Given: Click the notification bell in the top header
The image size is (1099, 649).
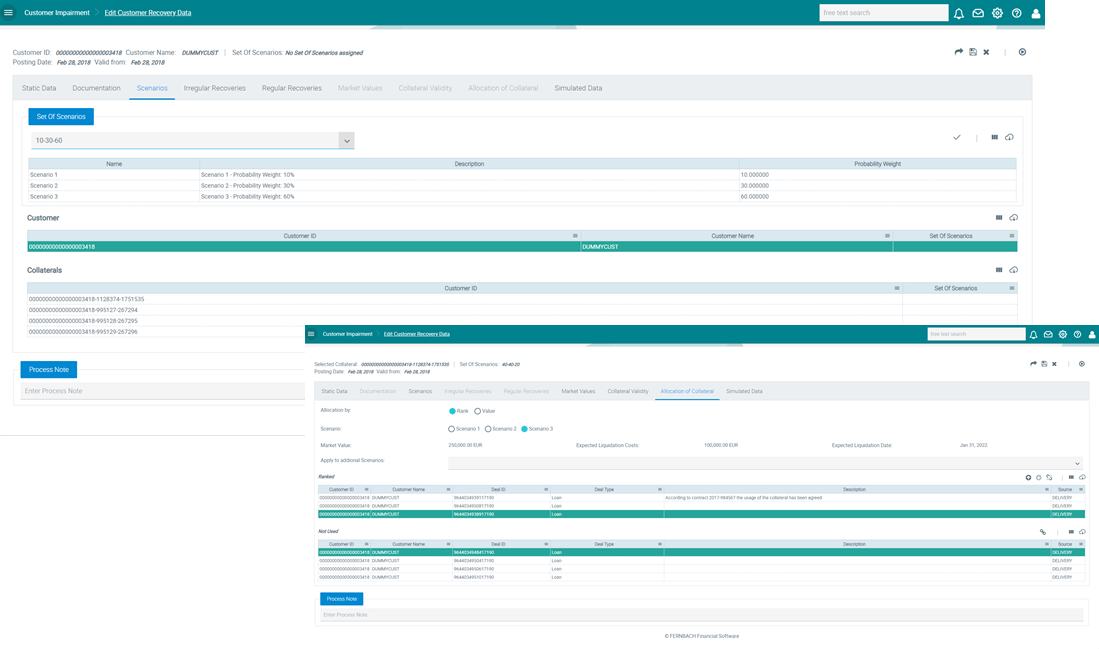Looking at the screenshot, I should (x=958, y=13).
